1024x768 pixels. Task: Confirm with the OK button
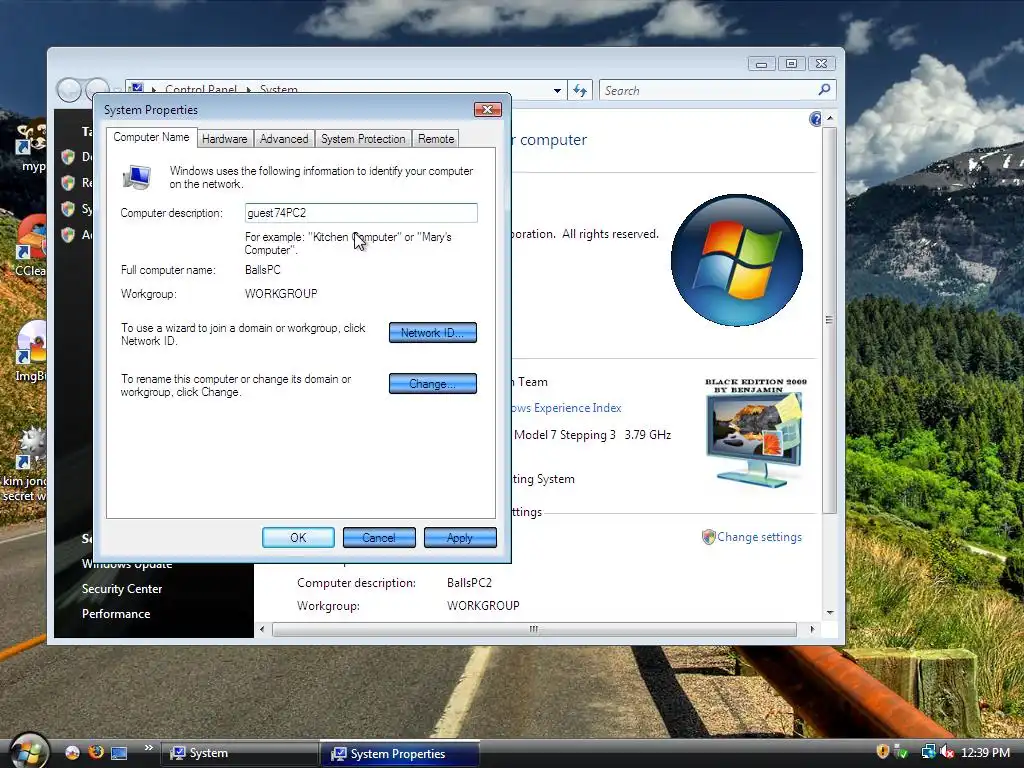coord(298,537)
